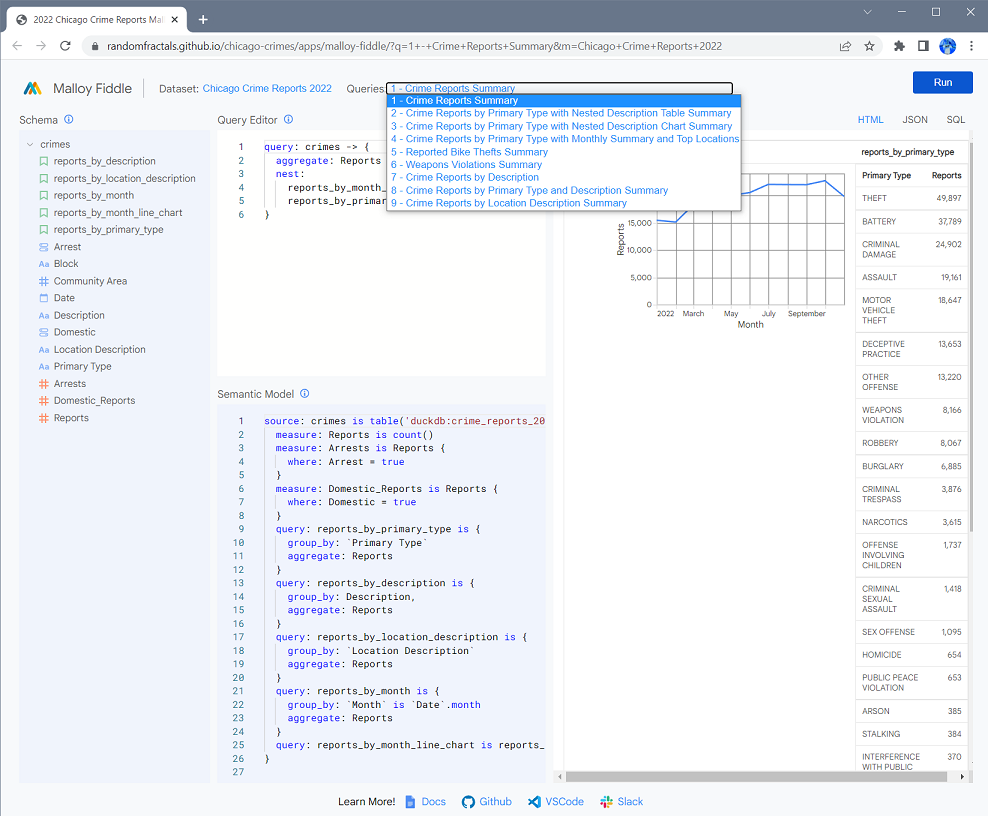Open the Chicago Crime Reports 2022 dataset link
The width and height of the screenshot is (988, 816).
pos(267,89)
